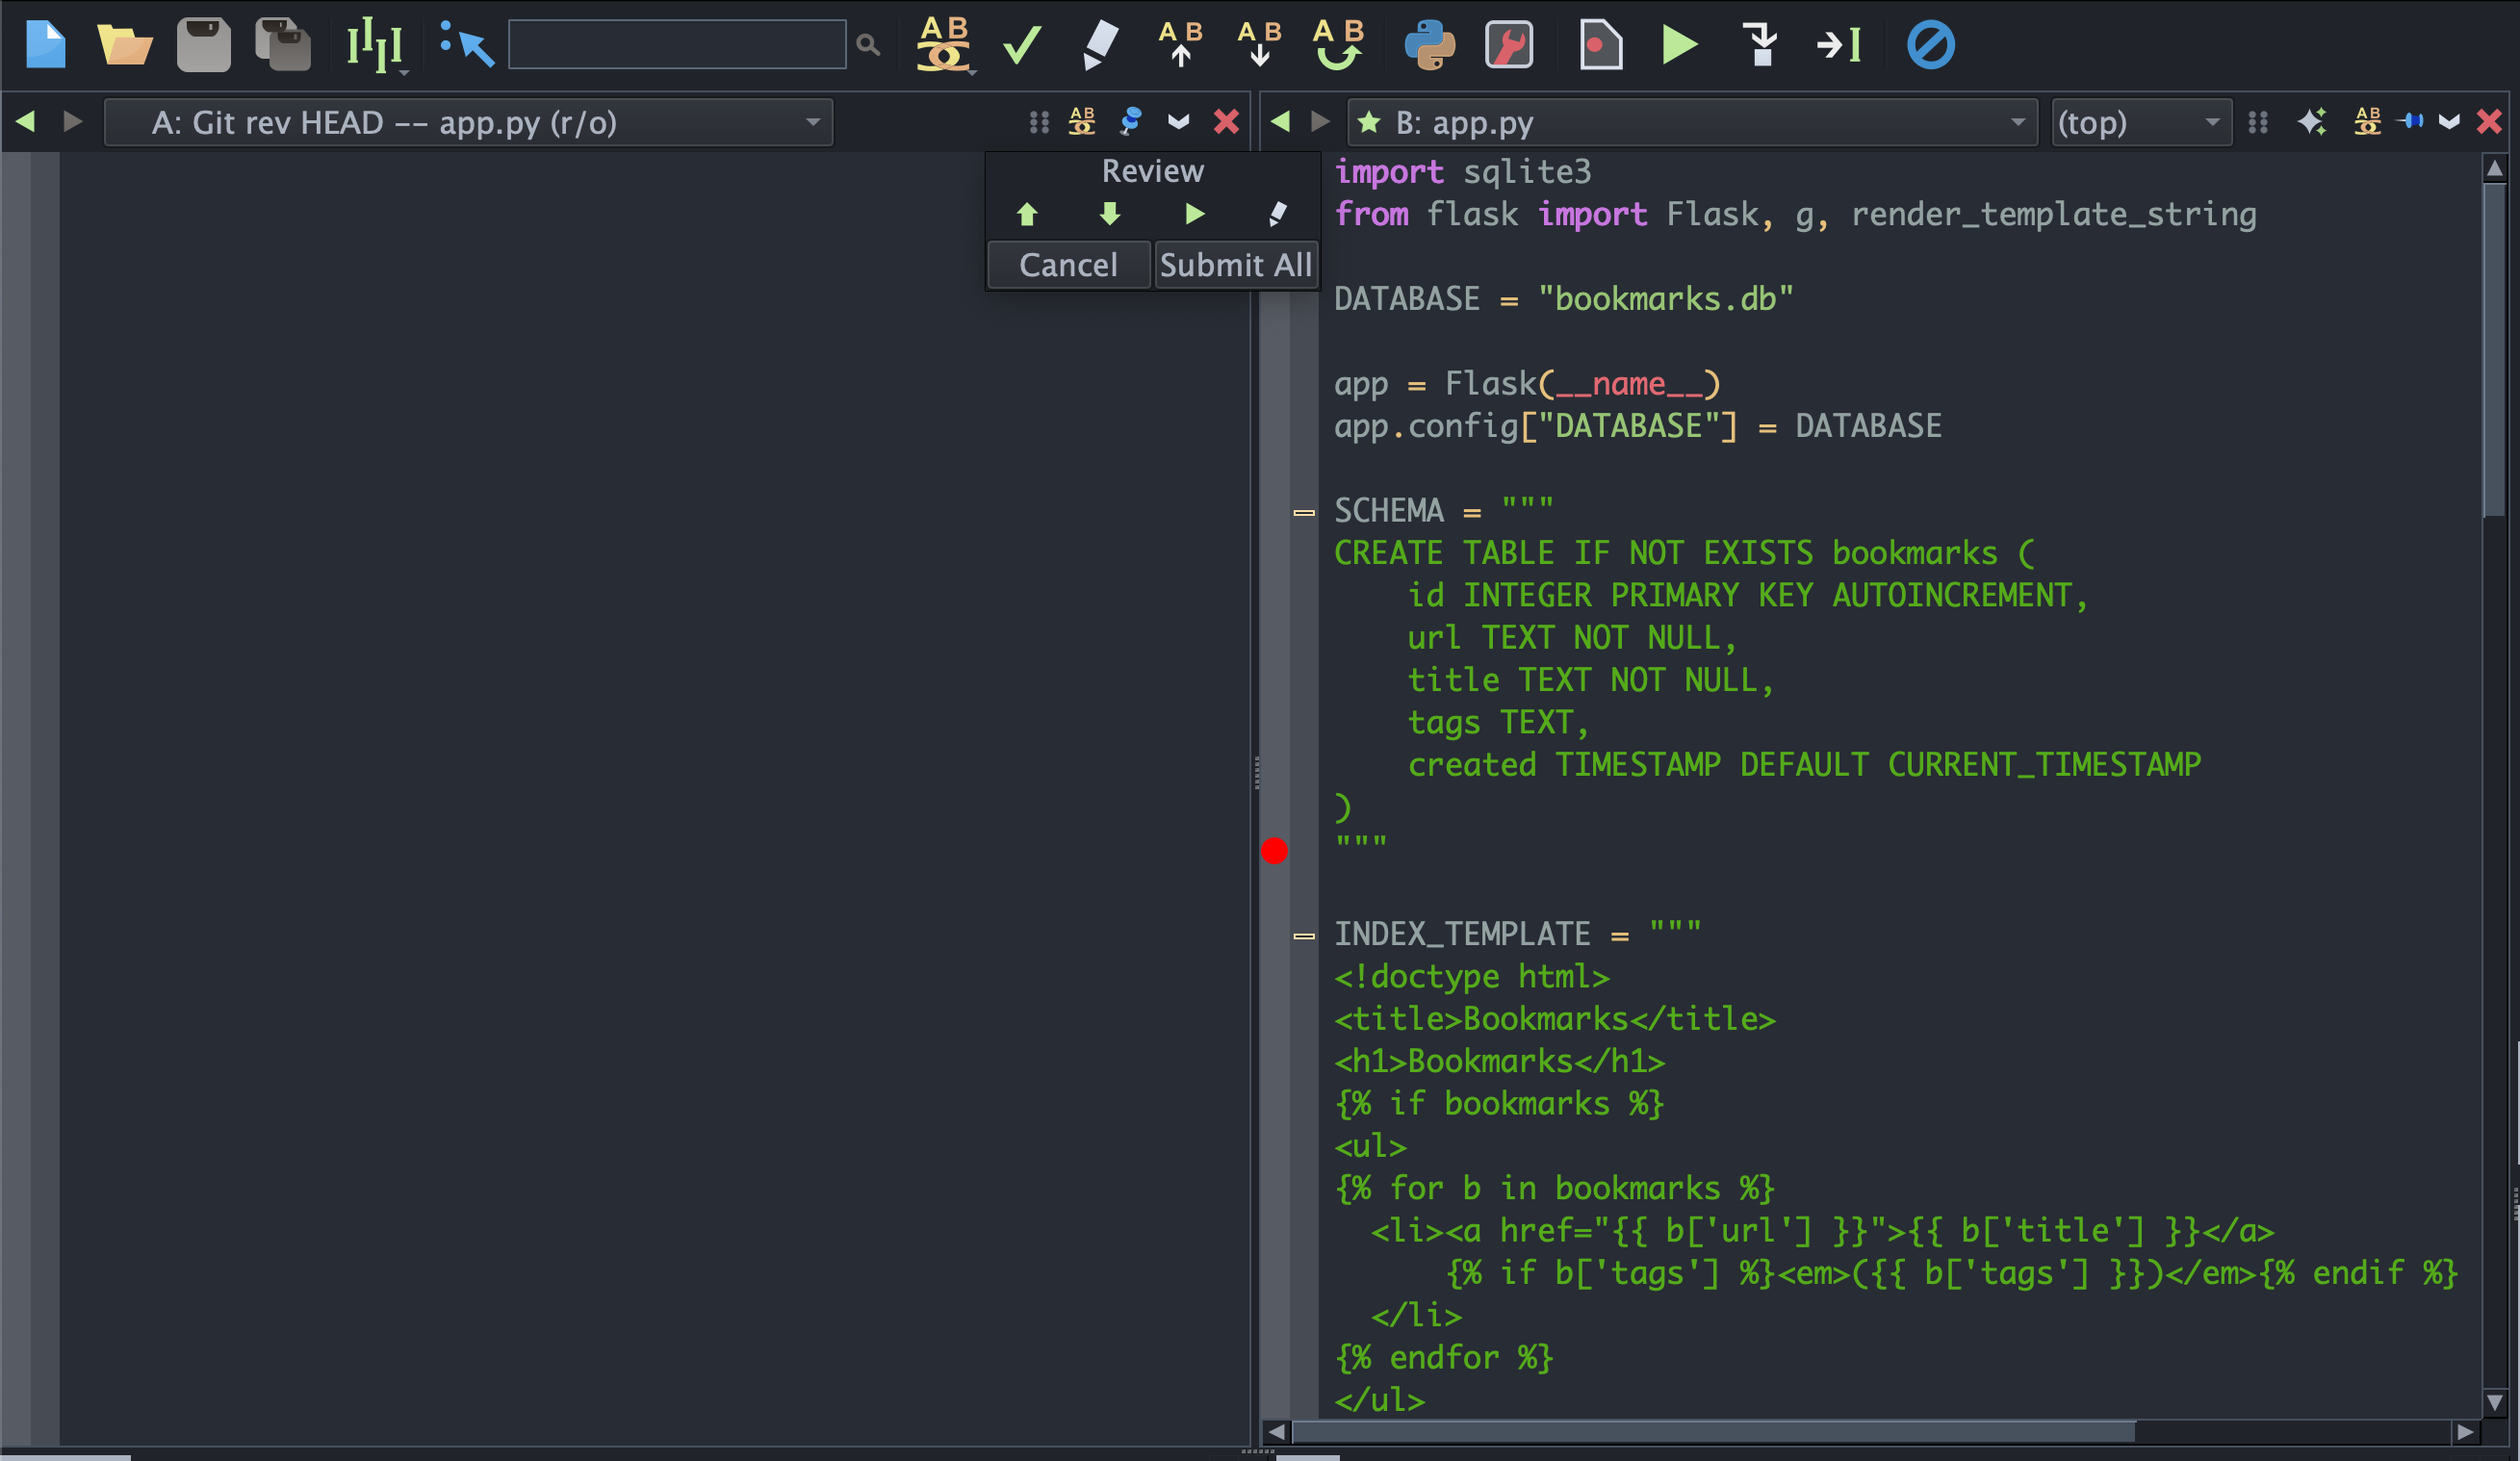Click the file with red dot icon

(1600, 45)
